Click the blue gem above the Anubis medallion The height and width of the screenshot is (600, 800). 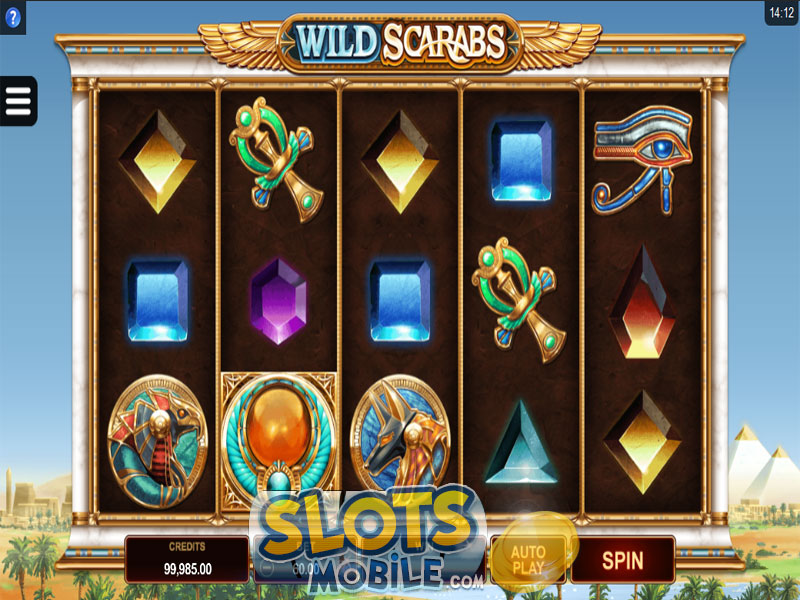point(401,301)
